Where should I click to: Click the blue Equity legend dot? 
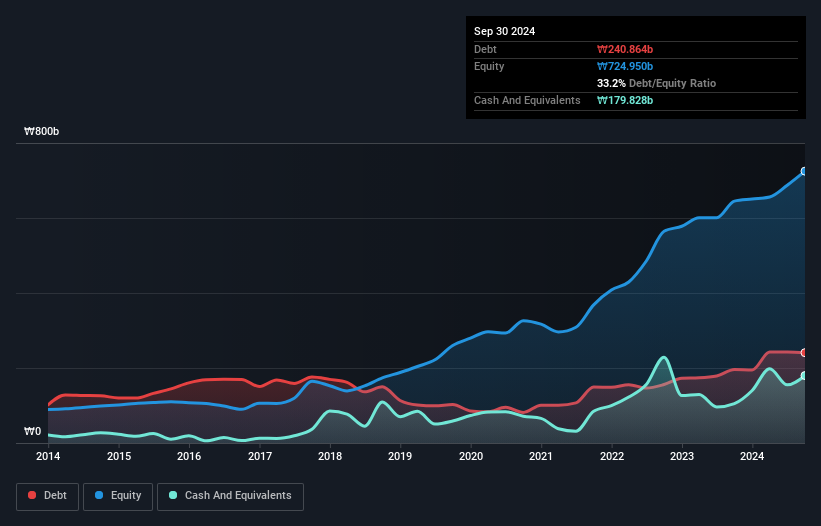[x=99, y=495]
